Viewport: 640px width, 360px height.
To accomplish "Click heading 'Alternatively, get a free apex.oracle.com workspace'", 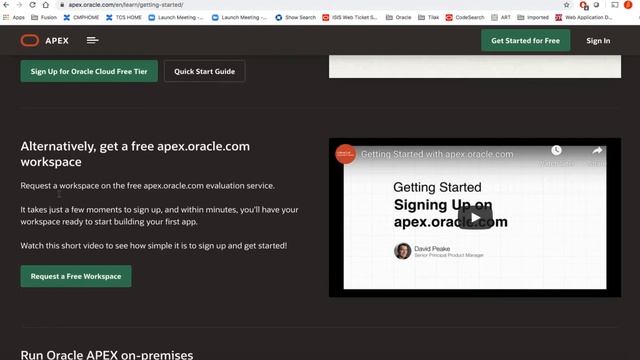I will point(135,154).
